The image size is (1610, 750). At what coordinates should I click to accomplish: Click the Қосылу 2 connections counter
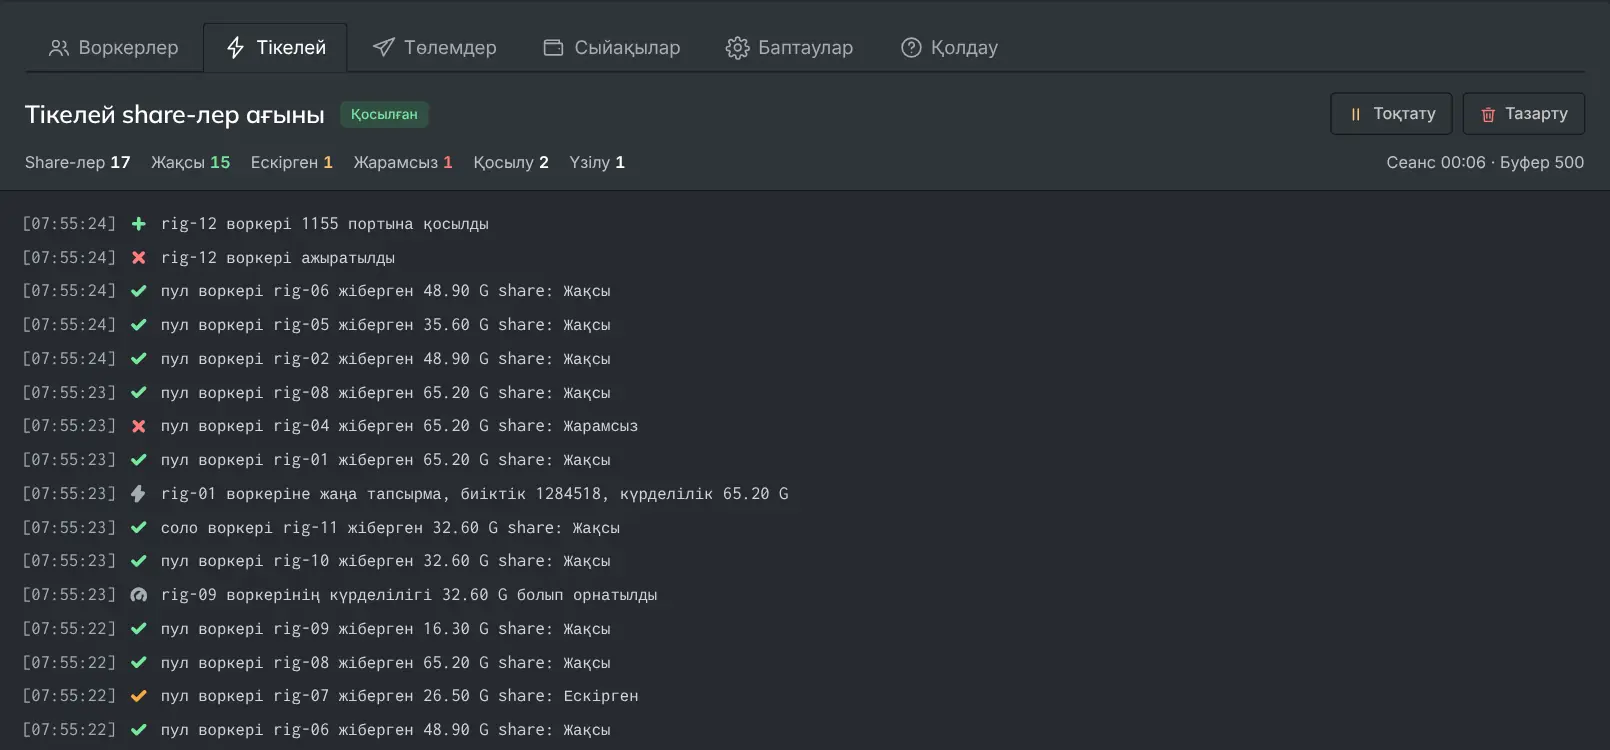511,162
